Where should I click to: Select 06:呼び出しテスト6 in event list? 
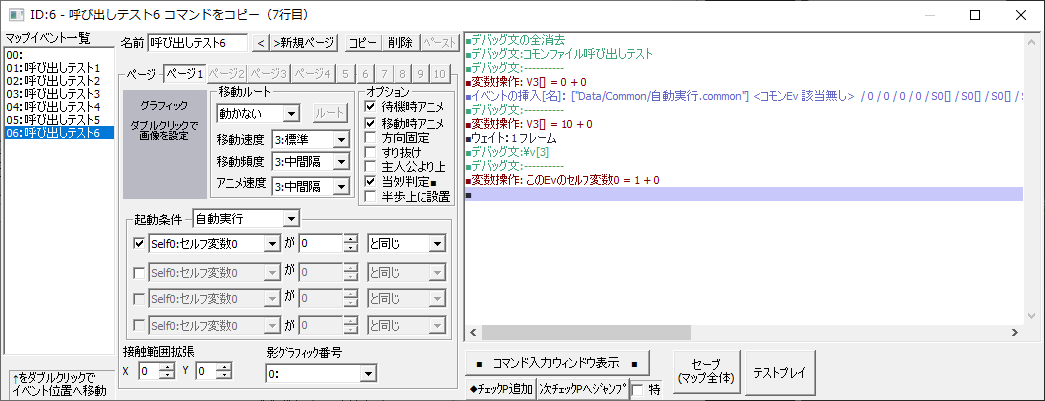[x=59, y=133]
